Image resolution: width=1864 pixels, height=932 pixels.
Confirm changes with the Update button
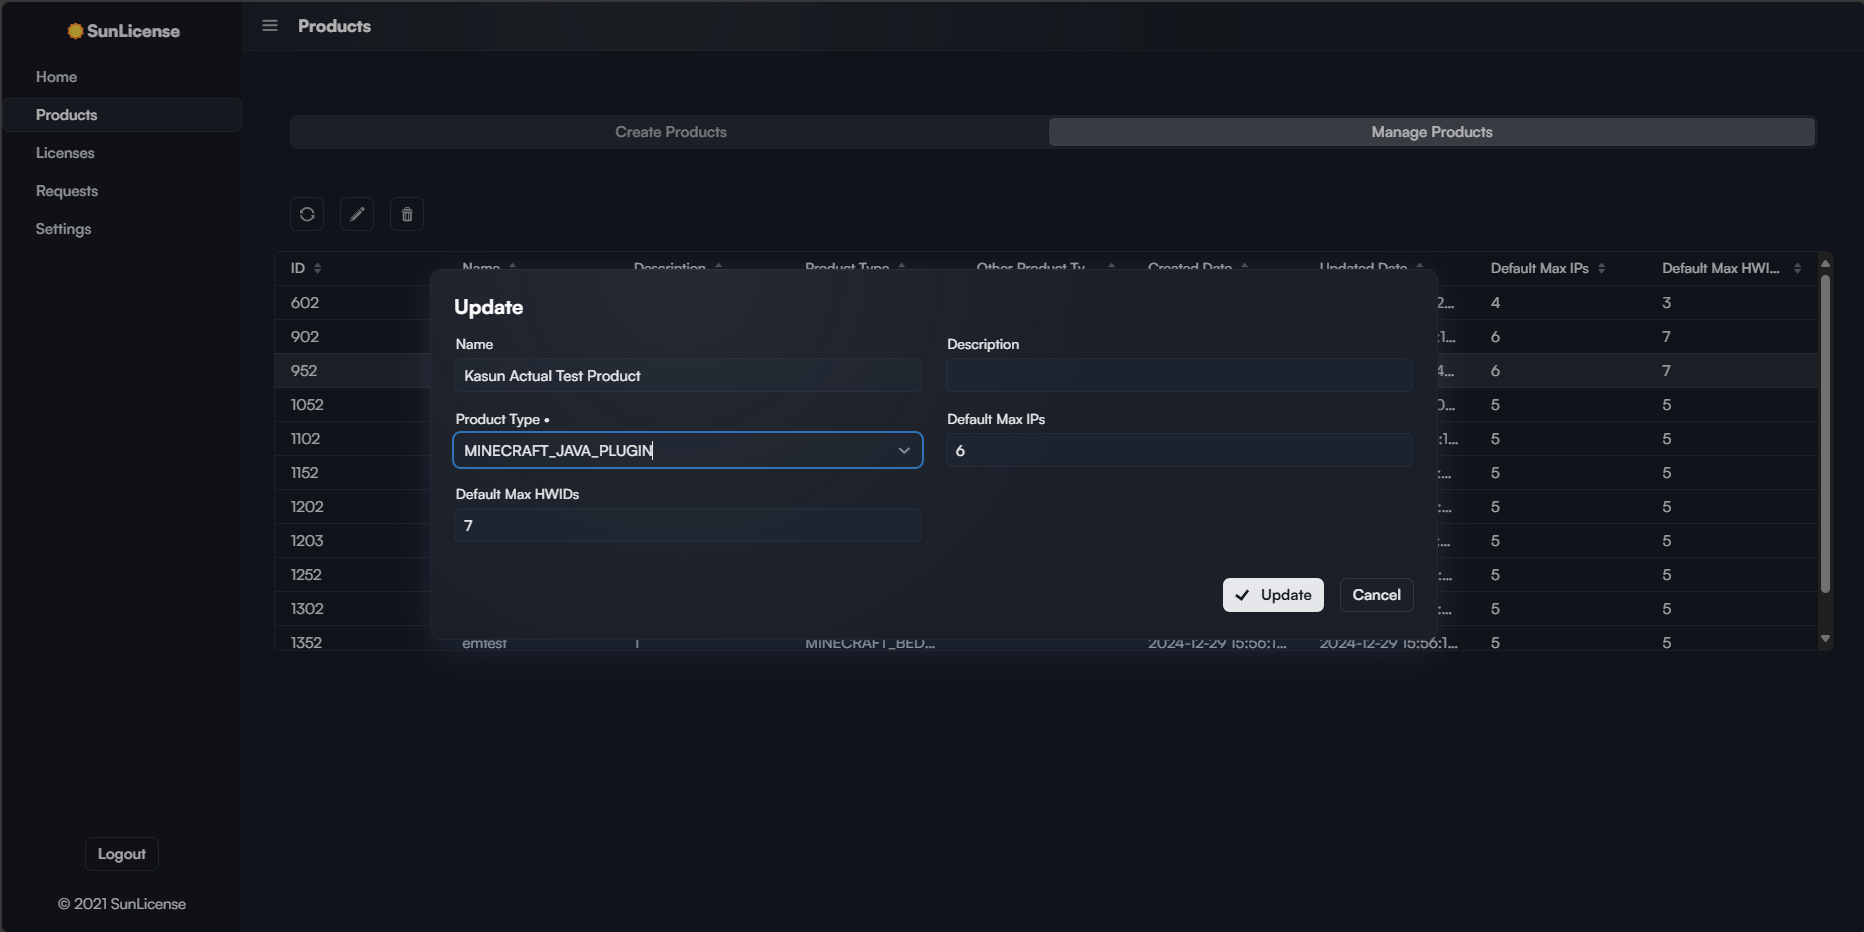point(1273,595)
